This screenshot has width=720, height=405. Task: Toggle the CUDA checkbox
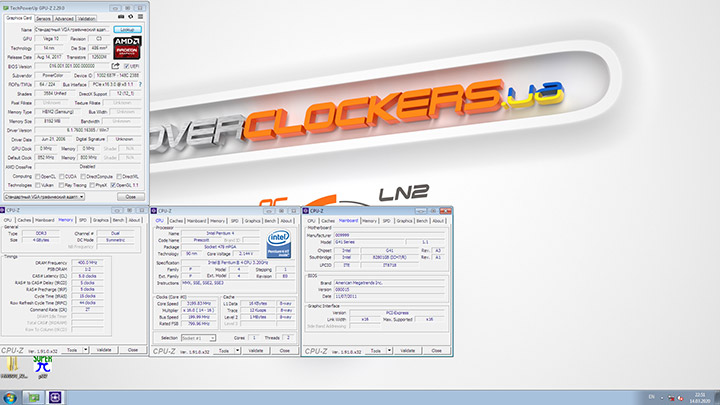(62, 176)
